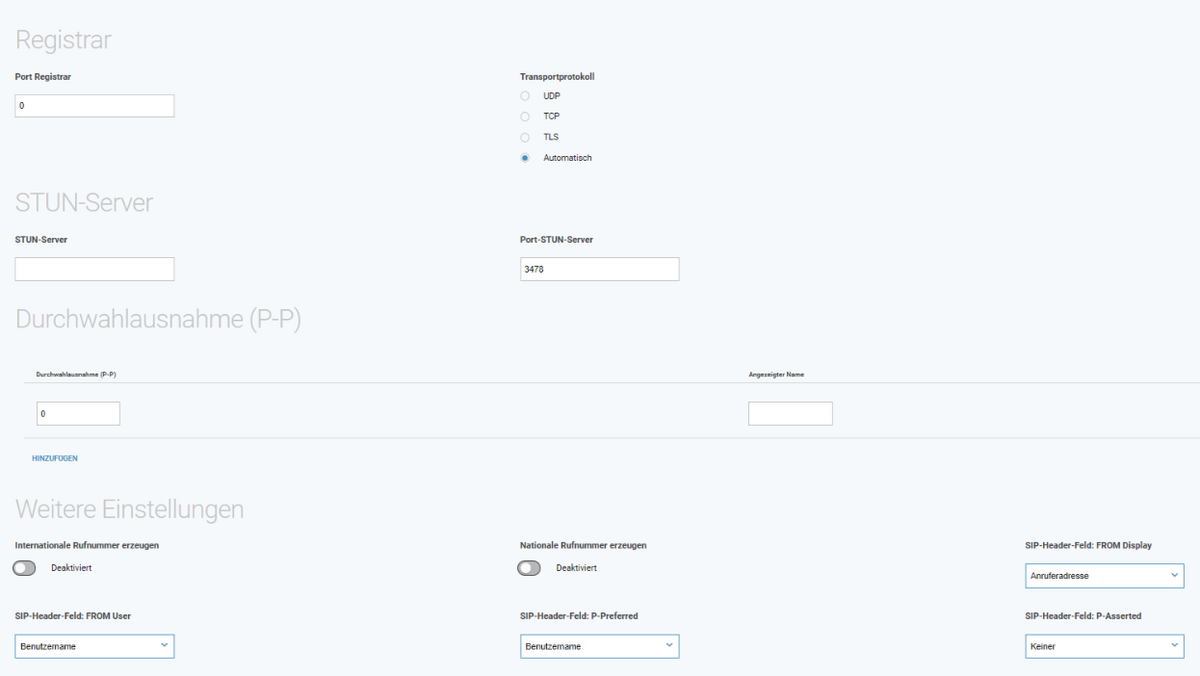Click the chevron arrow in FROM User dropdown
The image size is (1200, 676).
click(164, 646)
